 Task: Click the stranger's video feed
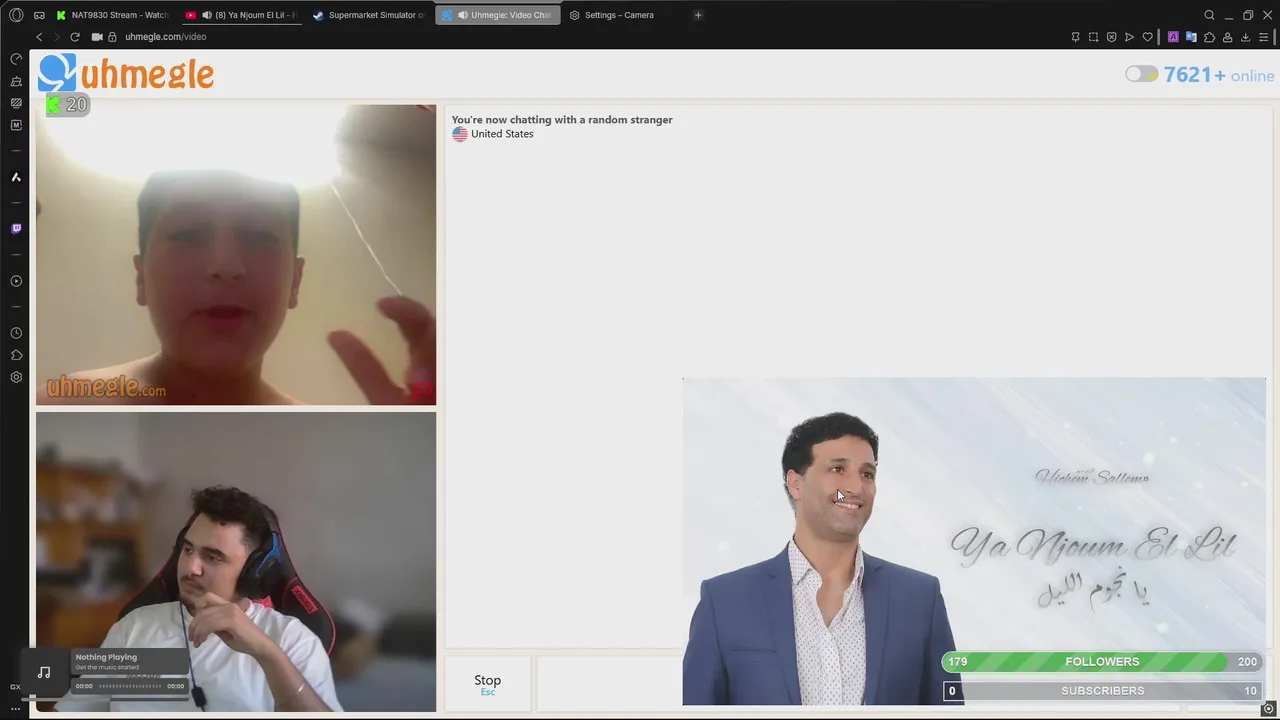tap(236, 255)
